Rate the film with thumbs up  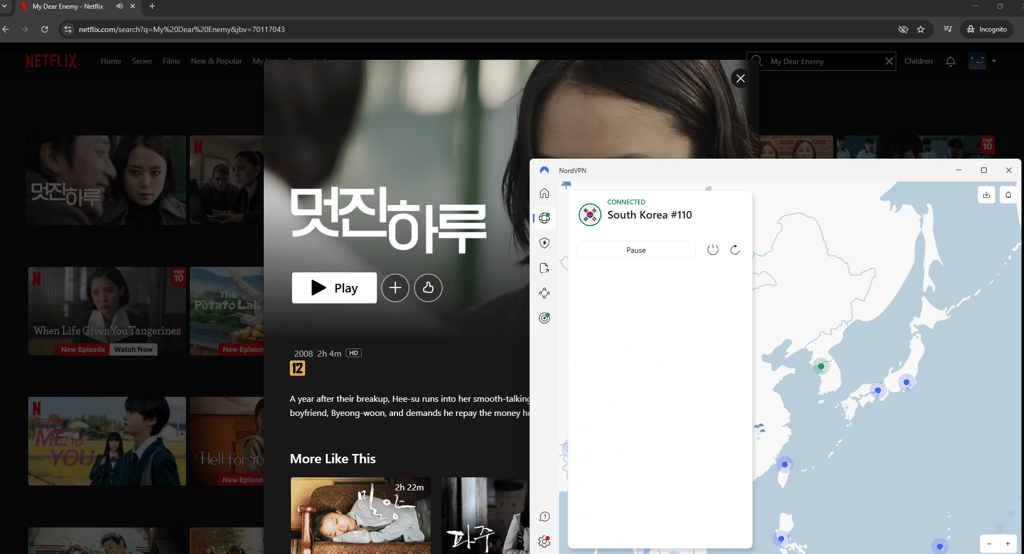tap(428, 287)
